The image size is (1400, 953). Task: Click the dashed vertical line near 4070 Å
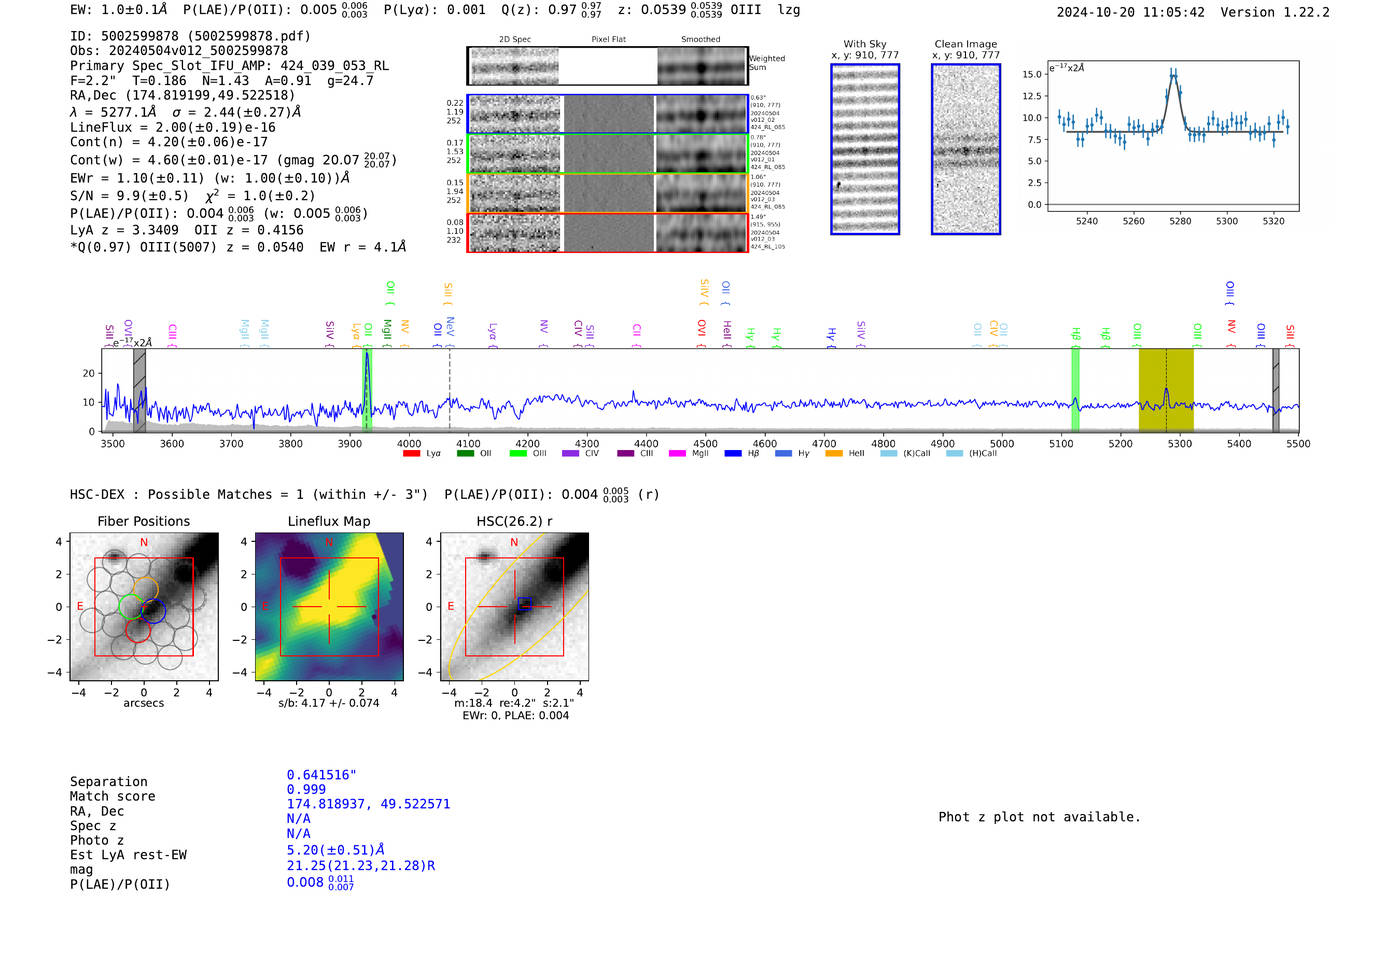[x=449, y=390]
